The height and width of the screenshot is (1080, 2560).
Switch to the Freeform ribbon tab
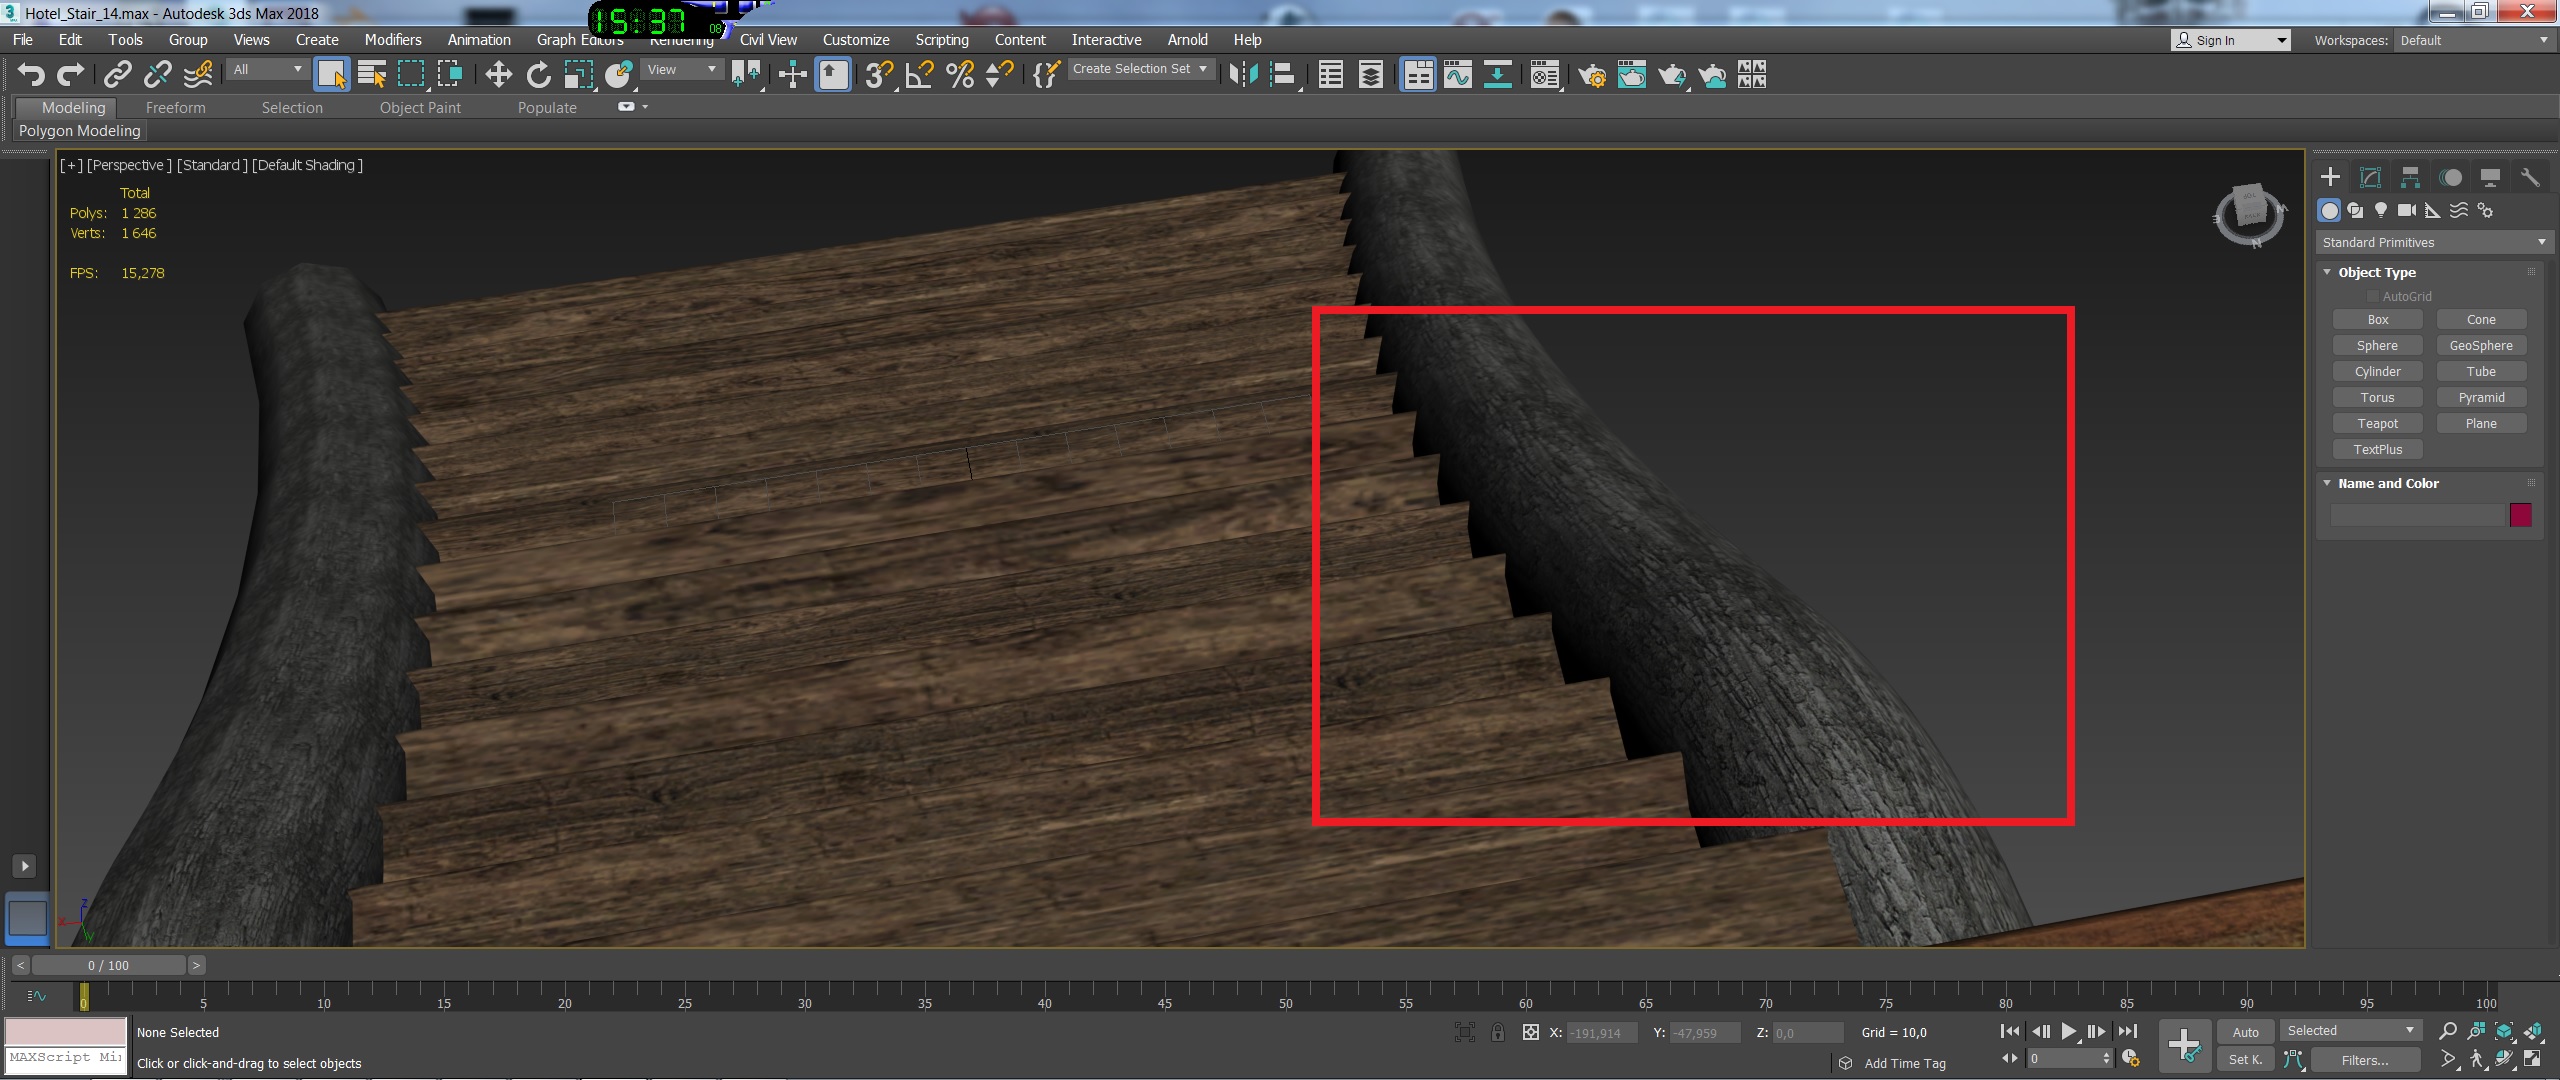(175, 108)
